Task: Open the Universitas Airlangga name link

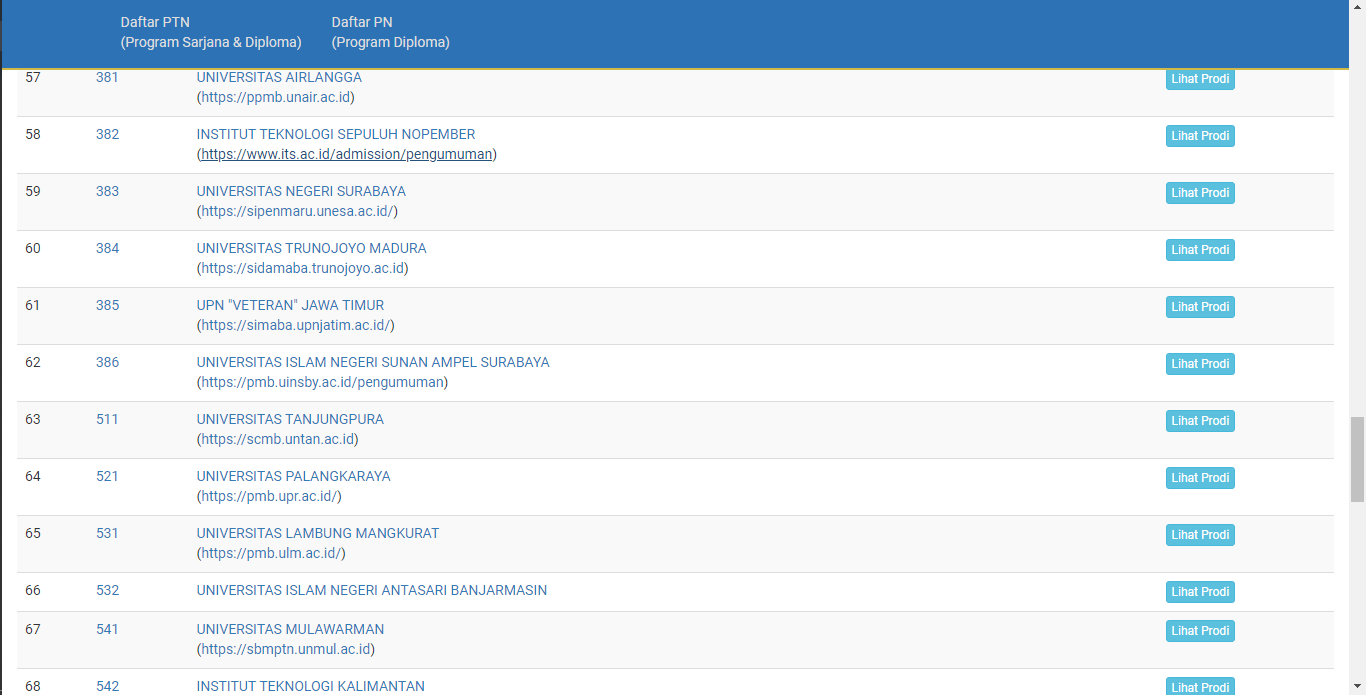Action: pyautogui.click(x=279, y=77)
